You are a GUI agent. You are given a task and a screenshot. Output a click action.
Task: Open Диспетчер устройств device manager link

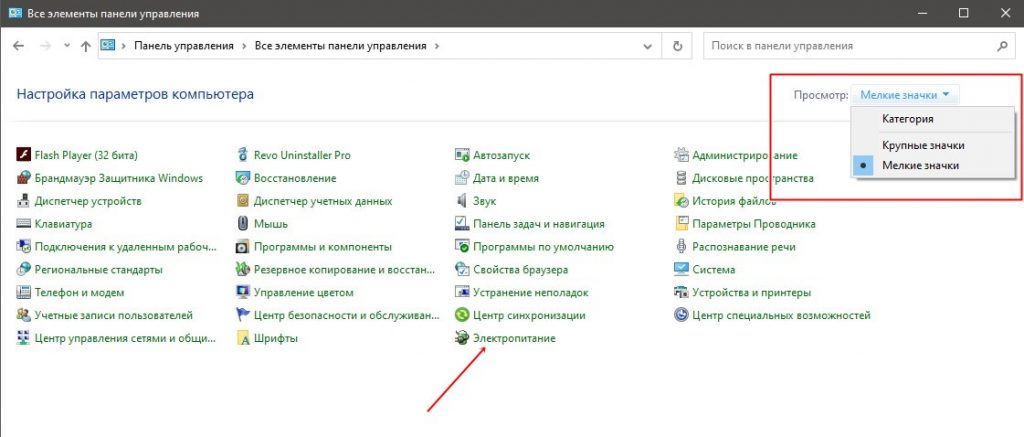pyautogui.click(x=88, y=201)
